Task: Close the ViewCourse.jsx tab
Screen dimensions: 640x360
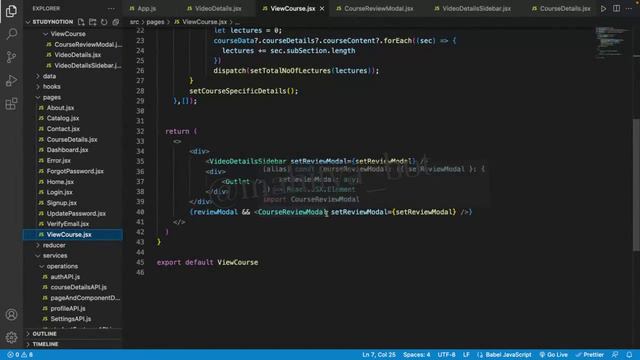Action: tap(322, 9)
